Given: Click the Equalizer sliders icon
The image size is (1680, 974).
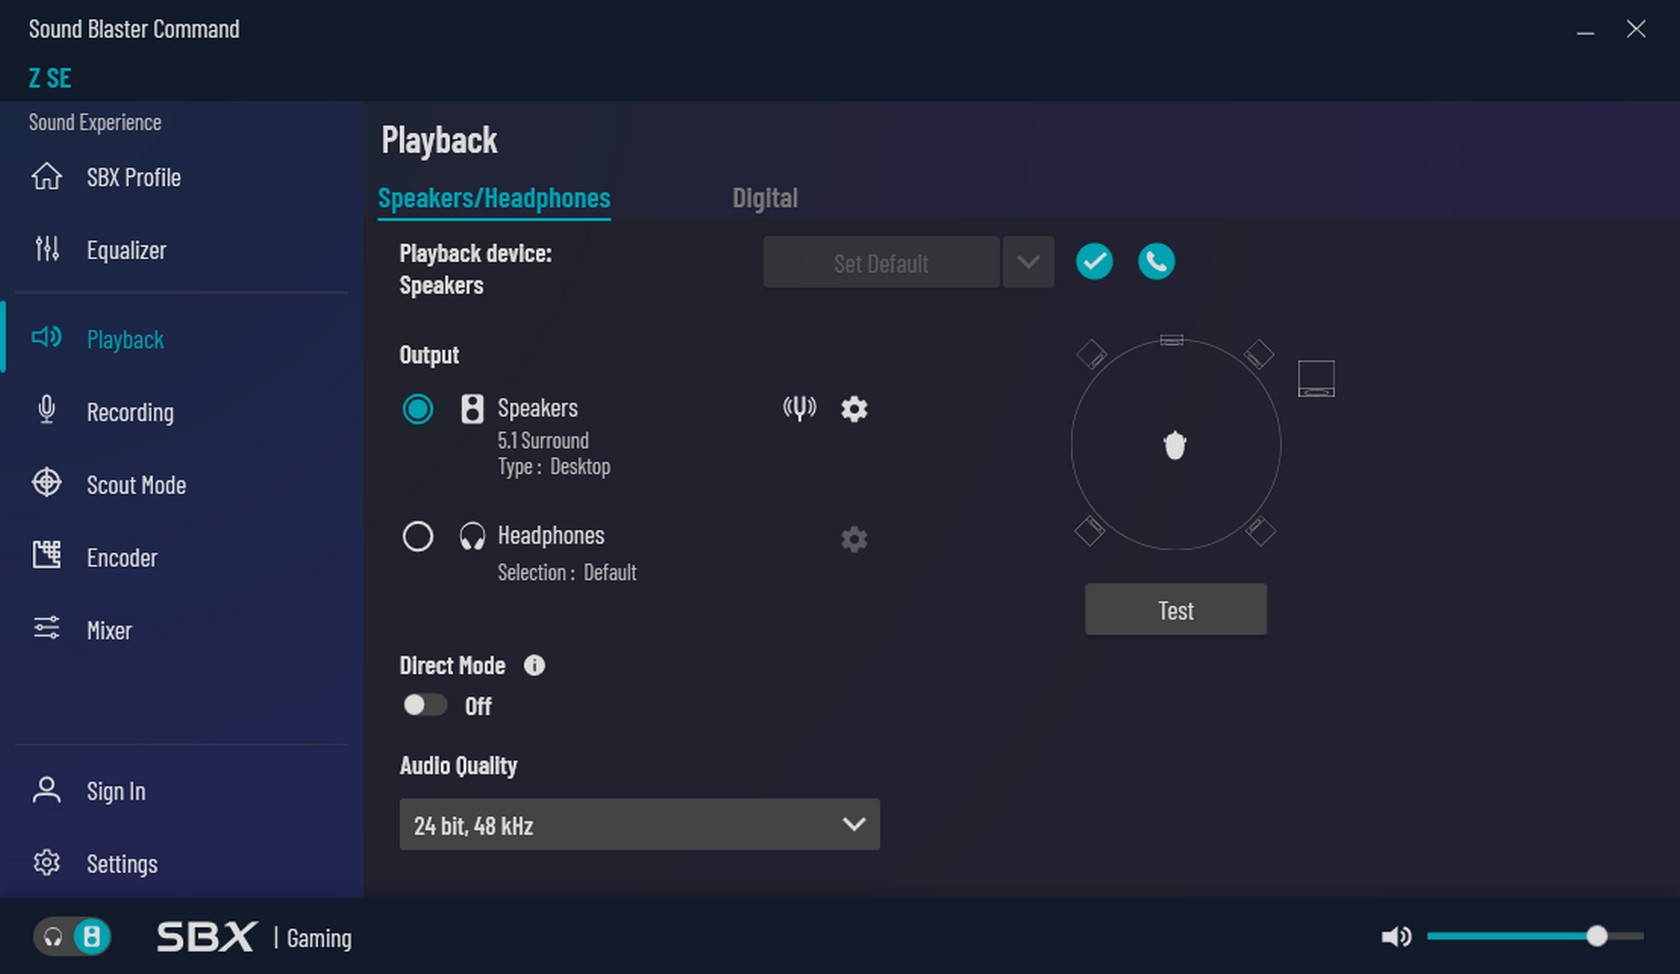Looking at the screenshot, I should (46, 248).
